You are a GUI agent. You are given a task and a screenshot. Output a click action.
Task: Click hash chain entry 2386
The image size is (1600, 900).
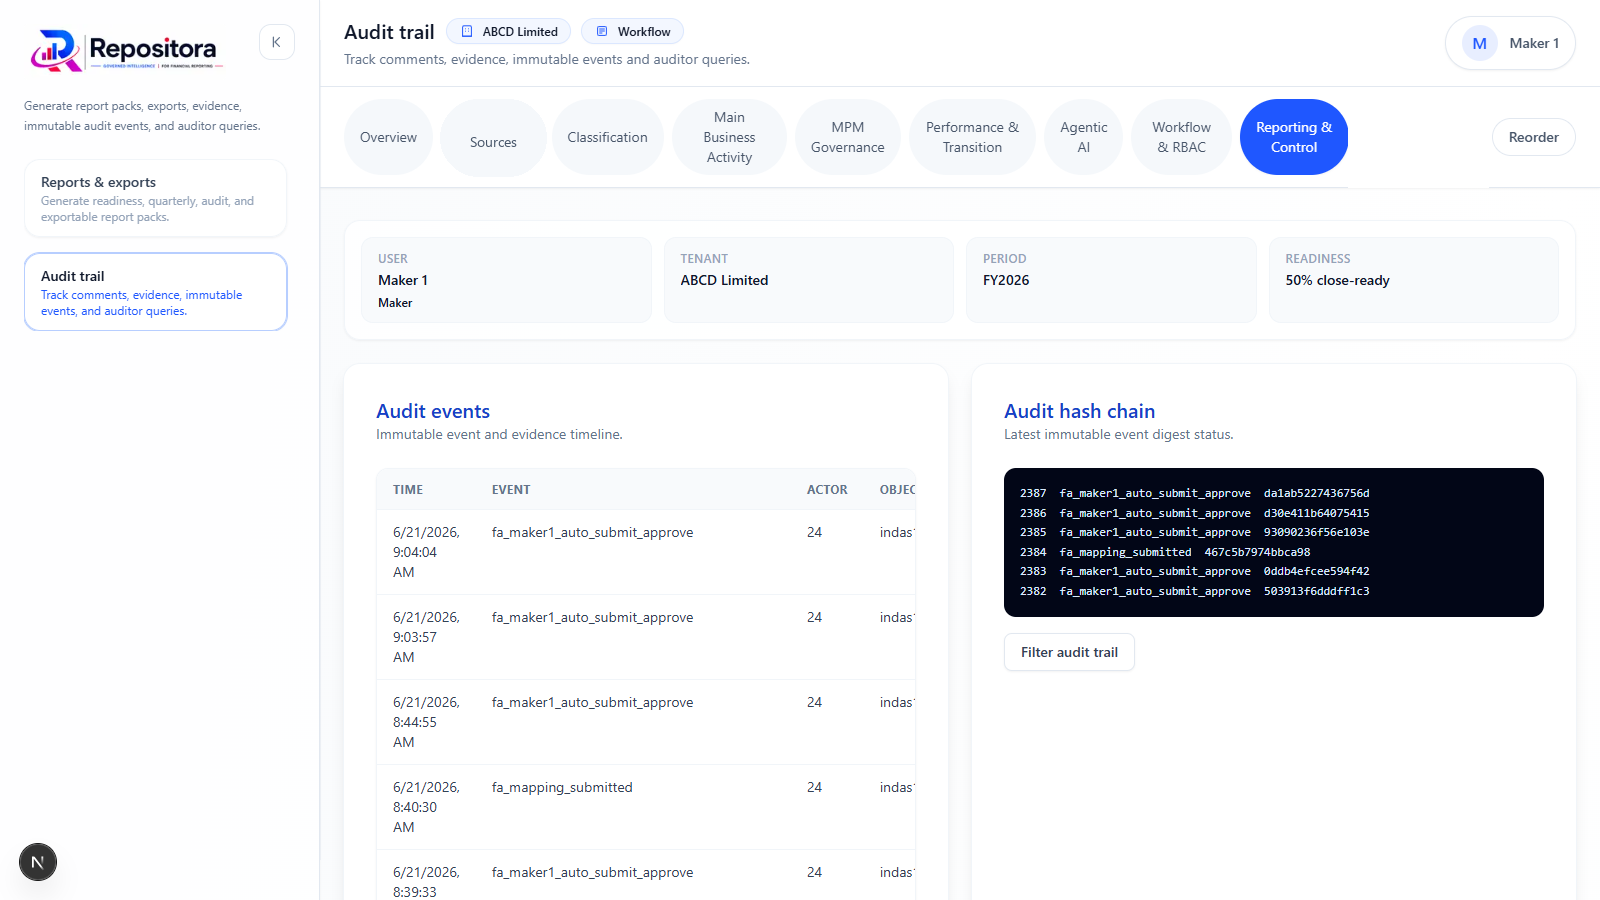[1195, 513]
